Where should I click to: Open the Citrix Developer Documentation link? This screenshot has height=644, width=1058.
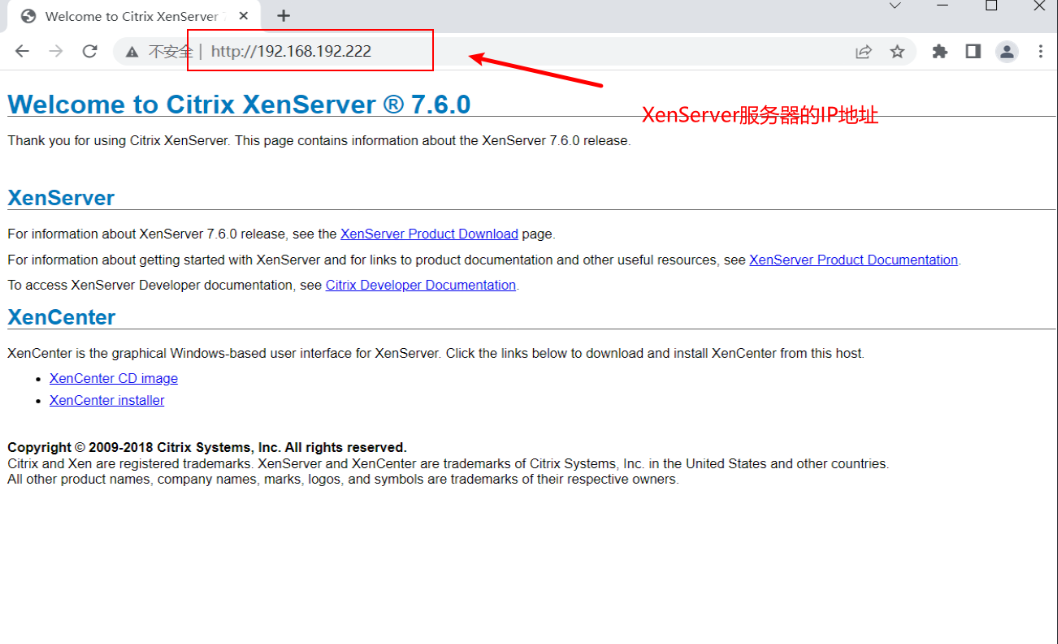(420, 286)
